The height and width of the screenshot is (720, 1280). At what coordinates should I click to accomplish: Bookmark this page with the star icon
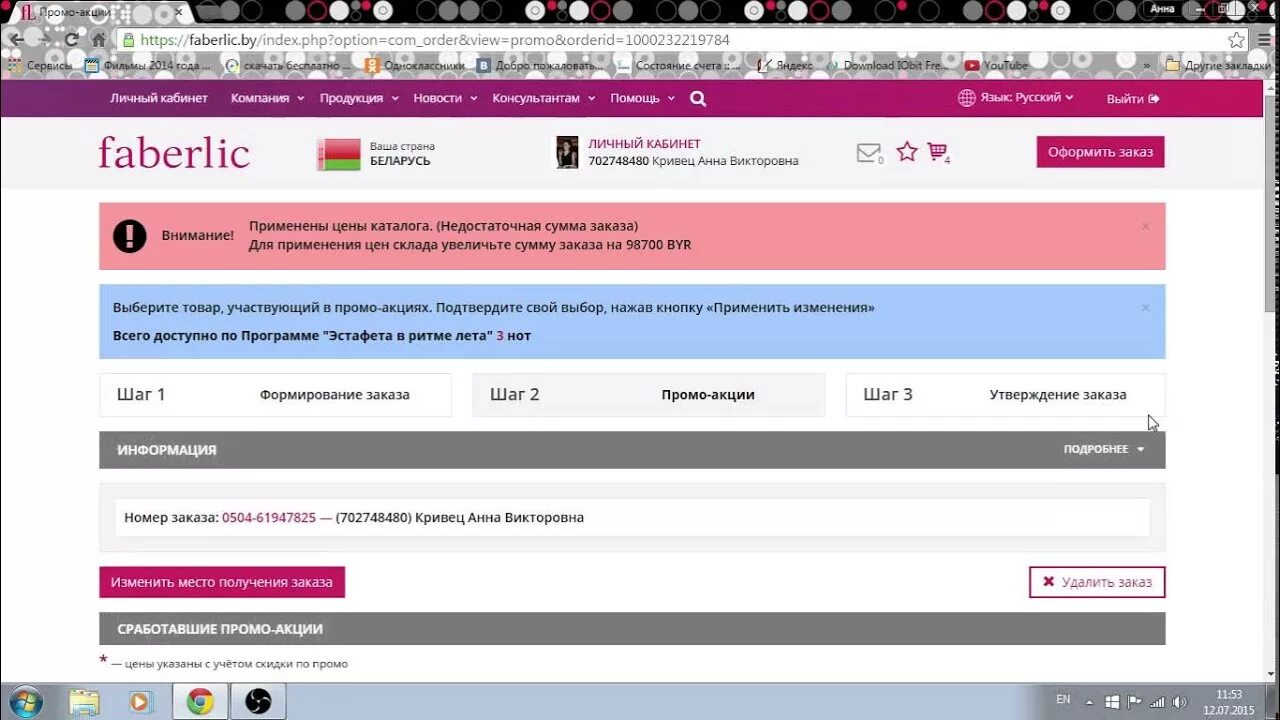pyautogui.click(x=1237, y=40)
